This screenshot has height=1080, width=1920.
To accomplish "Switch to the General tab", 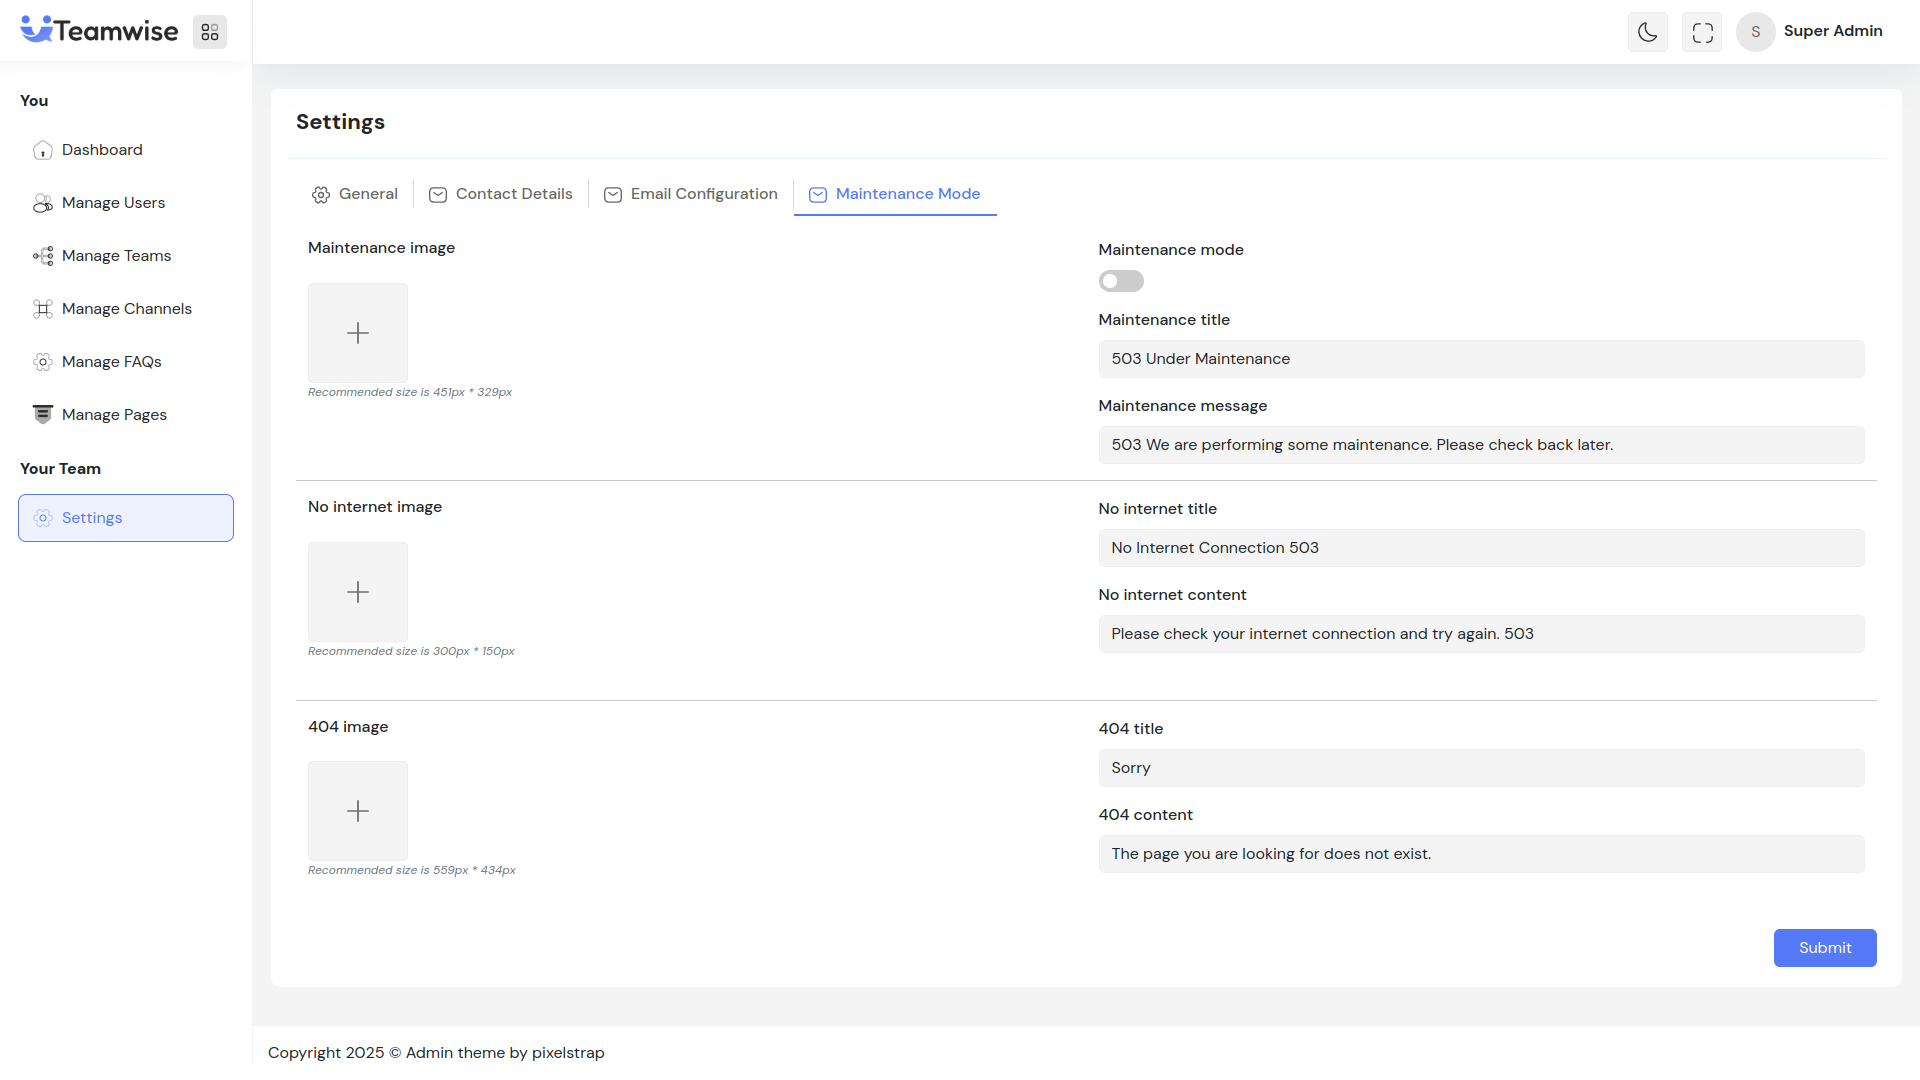I will [355, 194].
